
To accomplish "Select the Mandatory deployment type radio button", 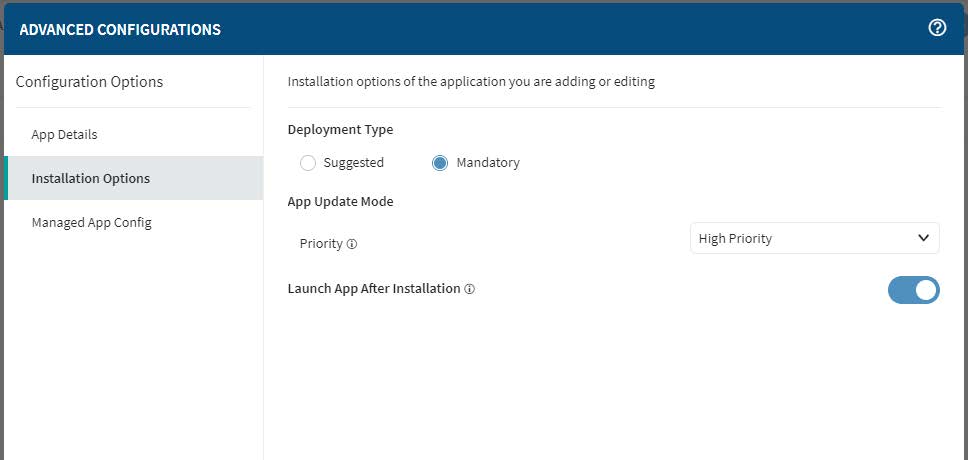I will point(440,163).
